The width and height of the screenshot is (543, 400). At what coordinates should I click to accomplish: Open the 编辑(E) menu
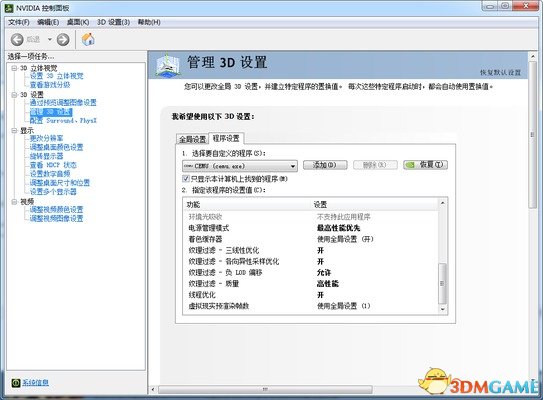click(48, 22)
